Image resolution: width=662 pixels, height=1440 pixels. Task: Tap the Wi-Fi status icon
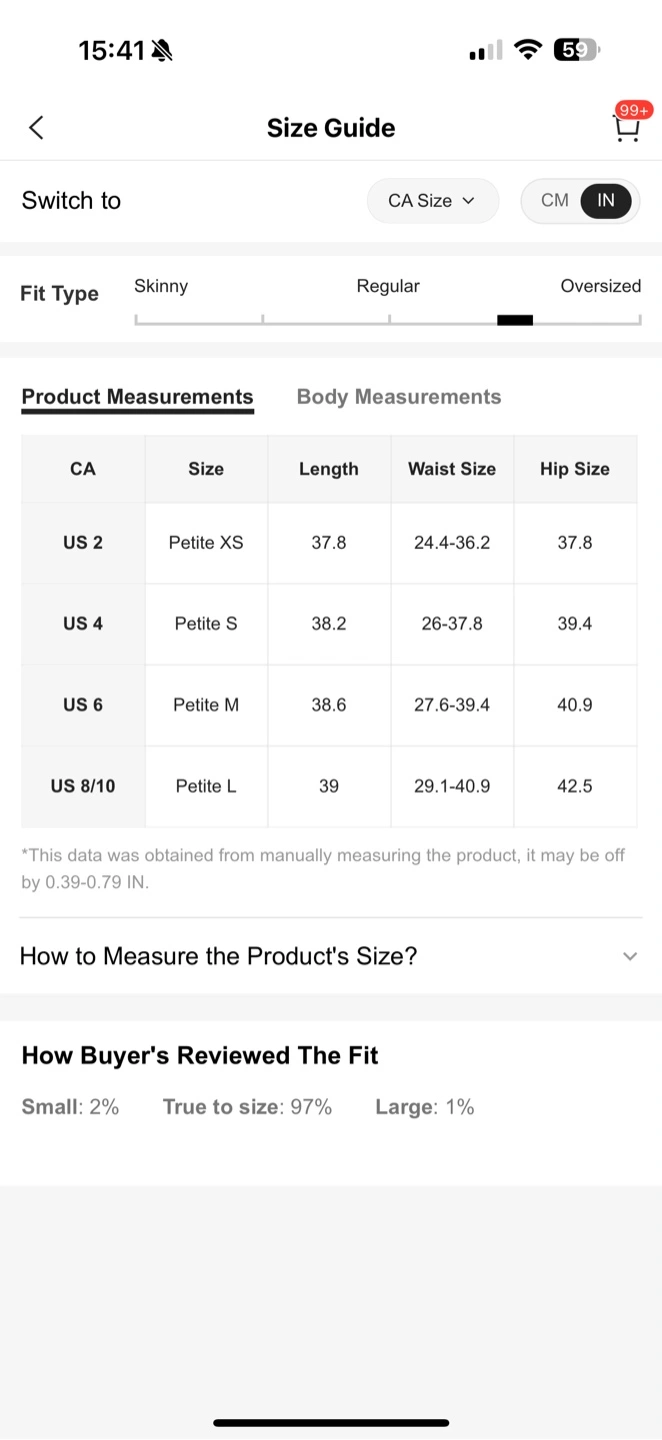(527, 50)
